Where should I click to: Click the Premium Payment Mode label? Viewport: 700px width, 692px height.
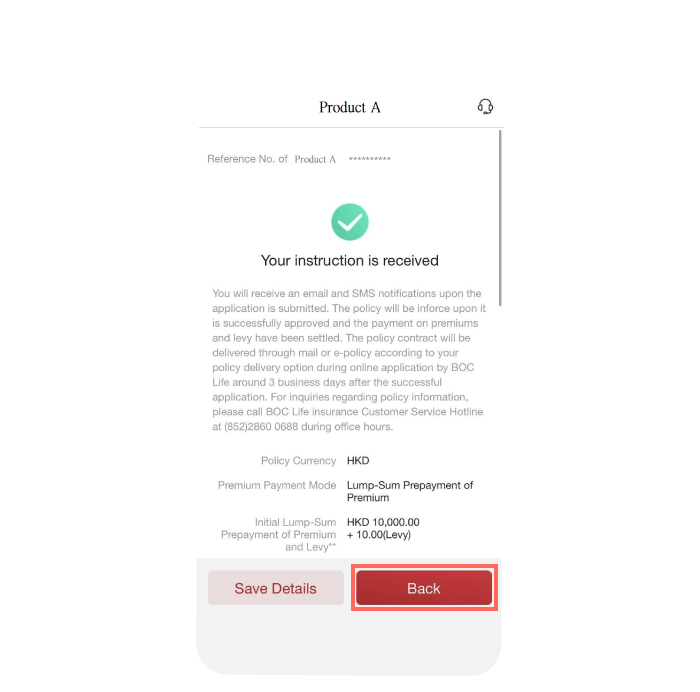[277, 485]
